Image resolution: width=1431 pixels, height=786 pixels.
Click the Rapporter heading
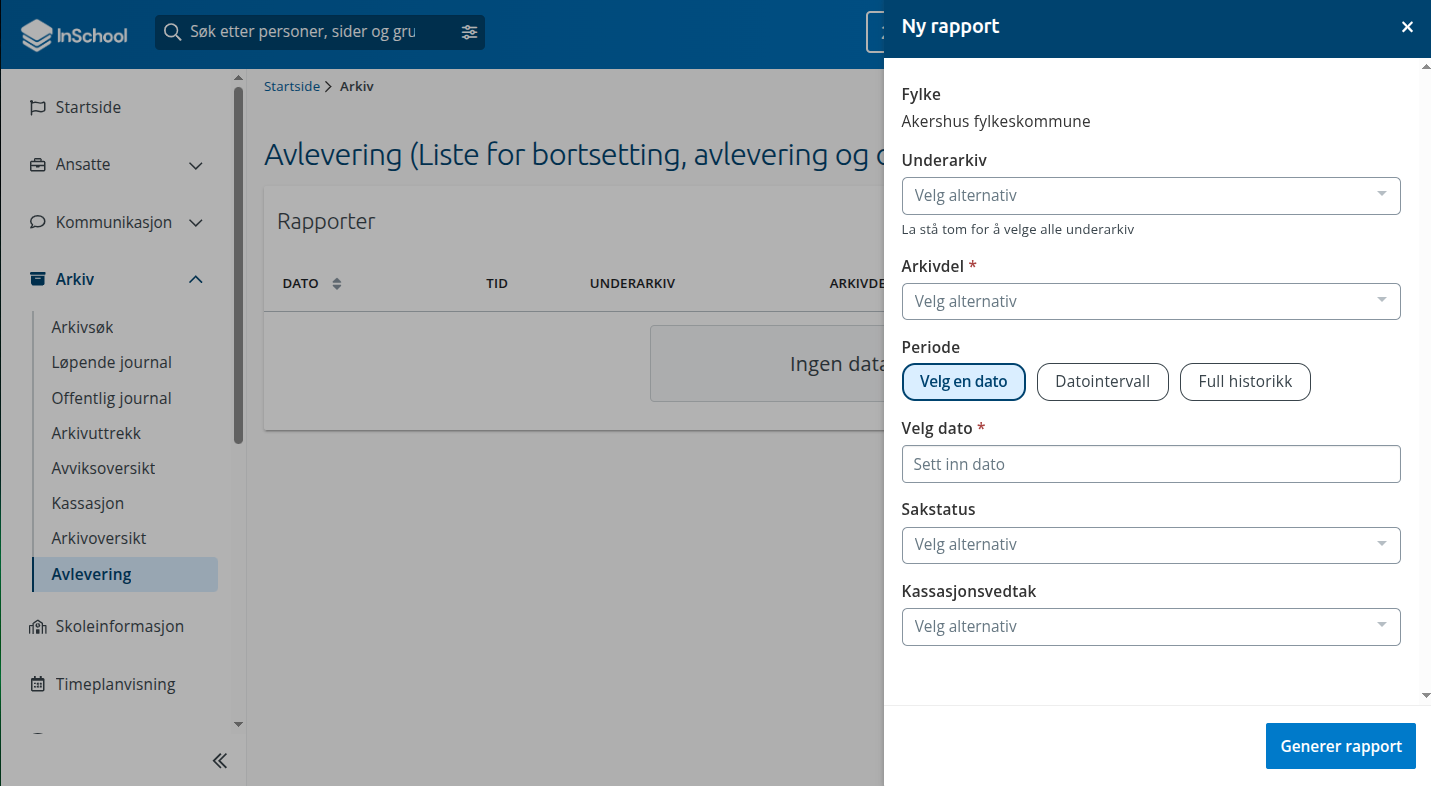[326, 222]
